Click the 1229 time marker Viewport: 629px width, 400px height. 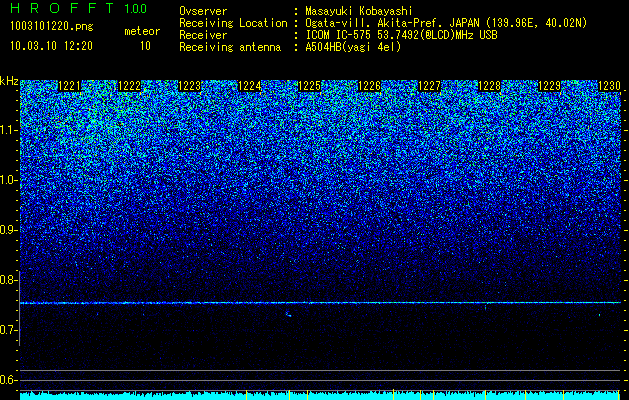tap(550, 86)
